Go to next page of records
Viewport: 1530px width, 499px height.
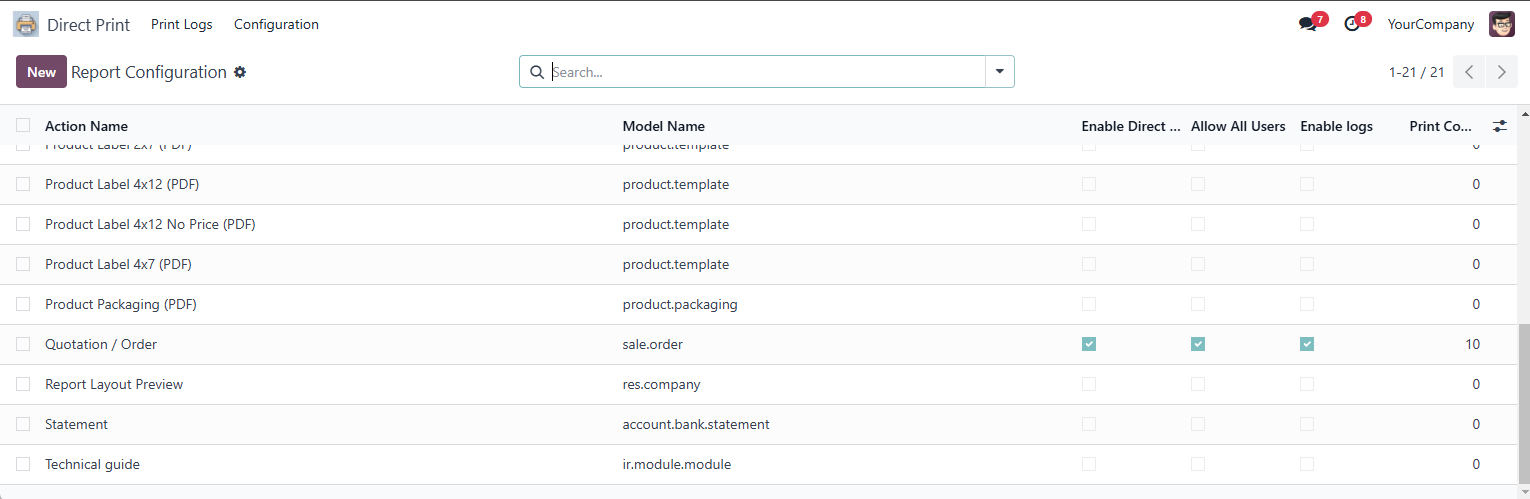click(x=1501, y=72)
